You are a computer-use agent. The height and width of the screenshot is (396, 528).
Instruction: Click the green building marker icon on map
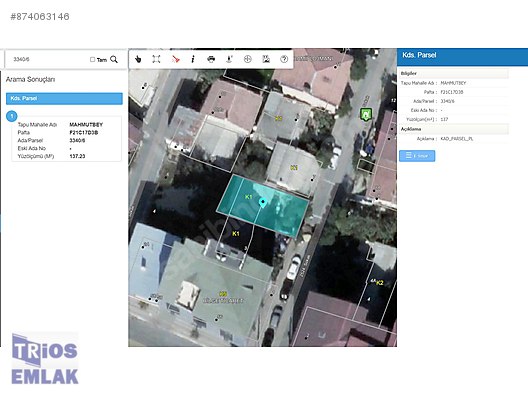click(x=366, y=114)
